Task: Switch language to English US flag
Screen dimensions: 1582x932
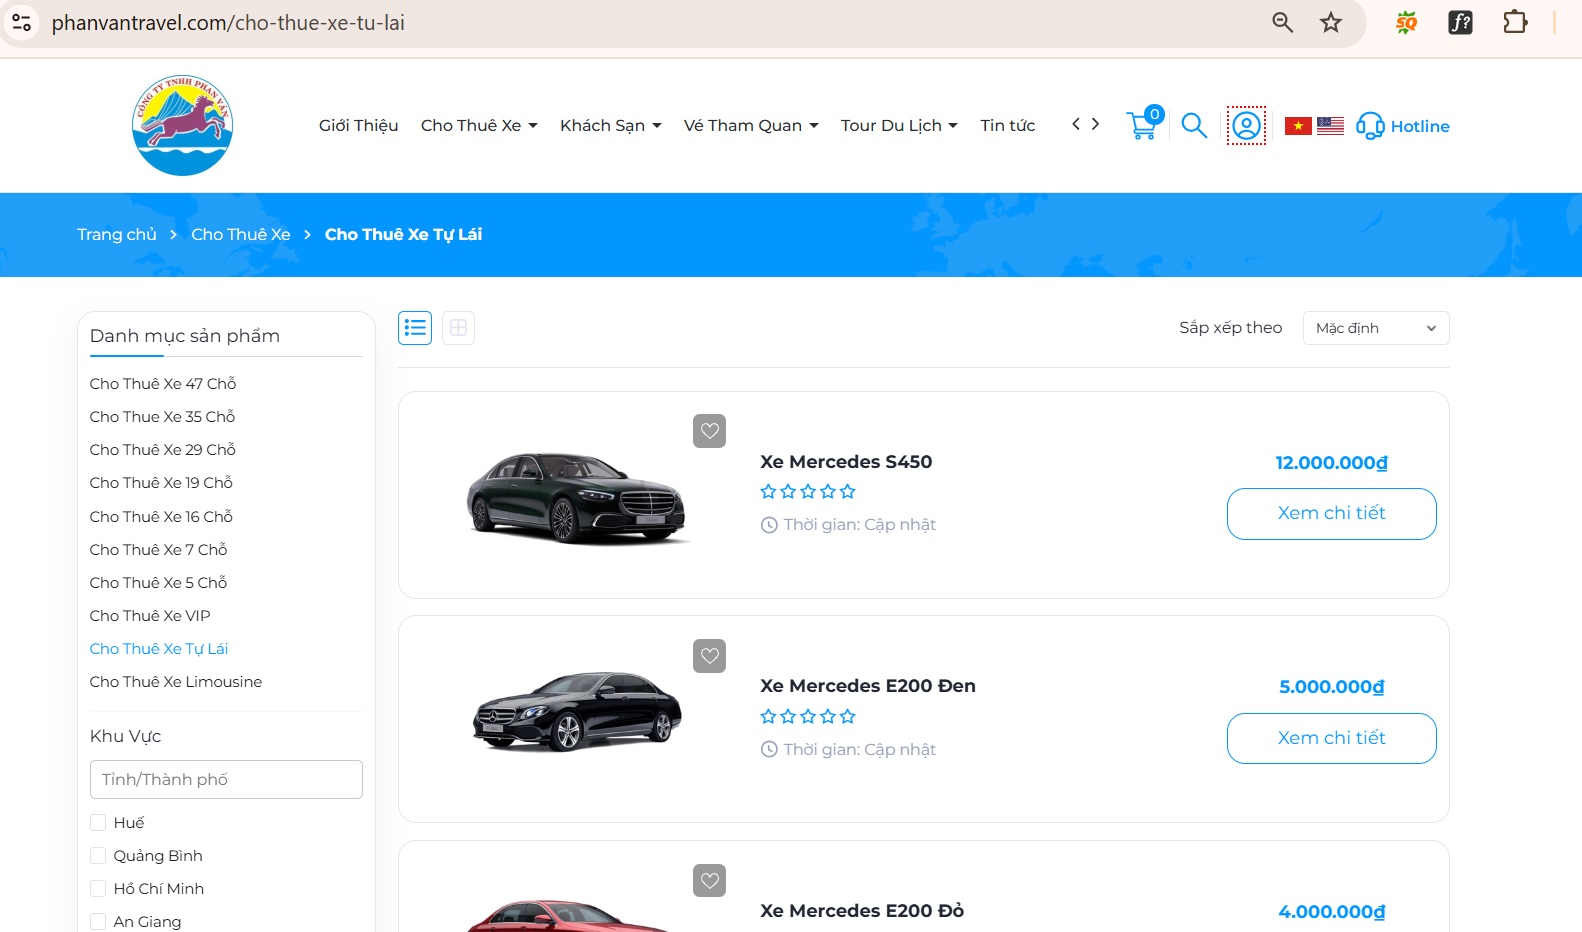Action: 1330,125
